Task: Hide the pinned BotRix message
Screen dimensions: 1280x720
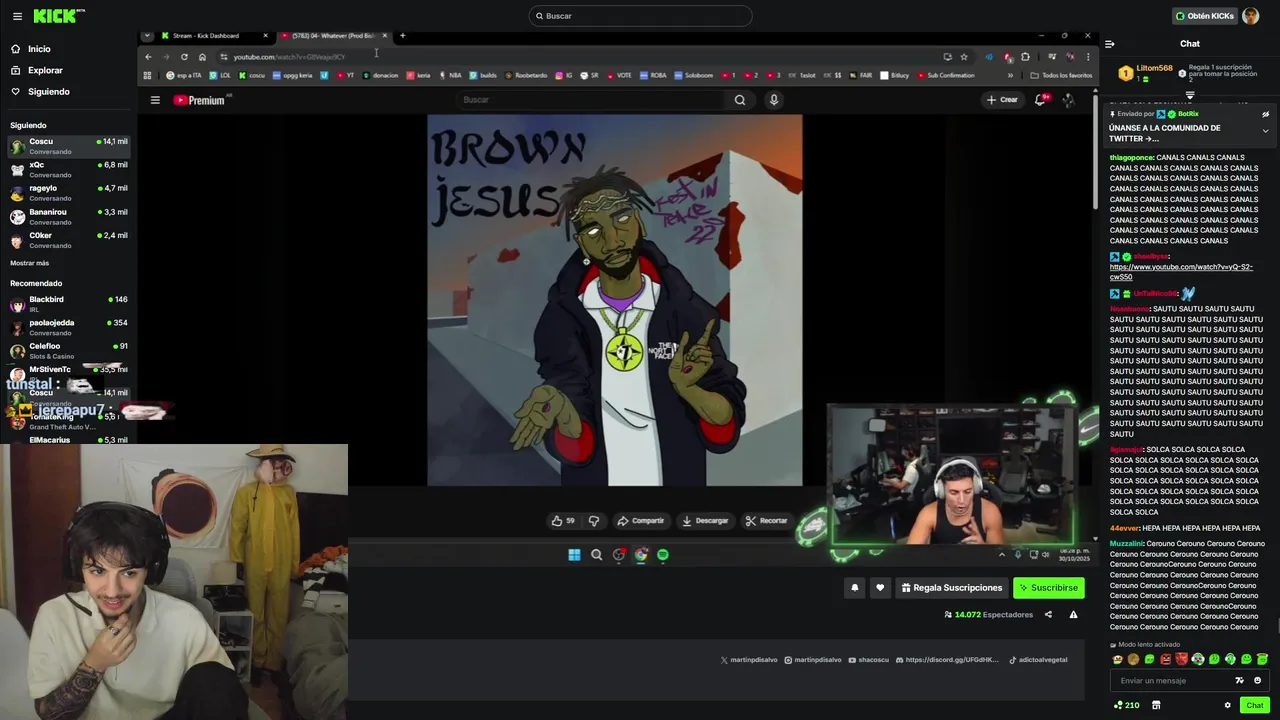Action: pyautogui.click(x=1265, y=114)
